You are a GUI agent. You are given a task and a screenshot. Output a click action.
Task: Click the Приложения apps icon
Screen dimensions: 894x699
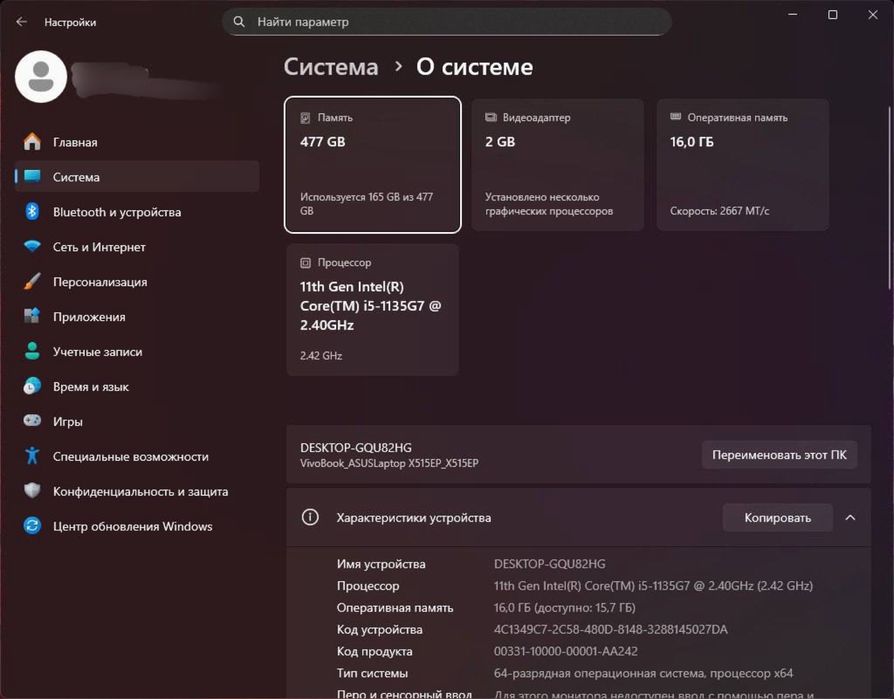tap(32, 316)
